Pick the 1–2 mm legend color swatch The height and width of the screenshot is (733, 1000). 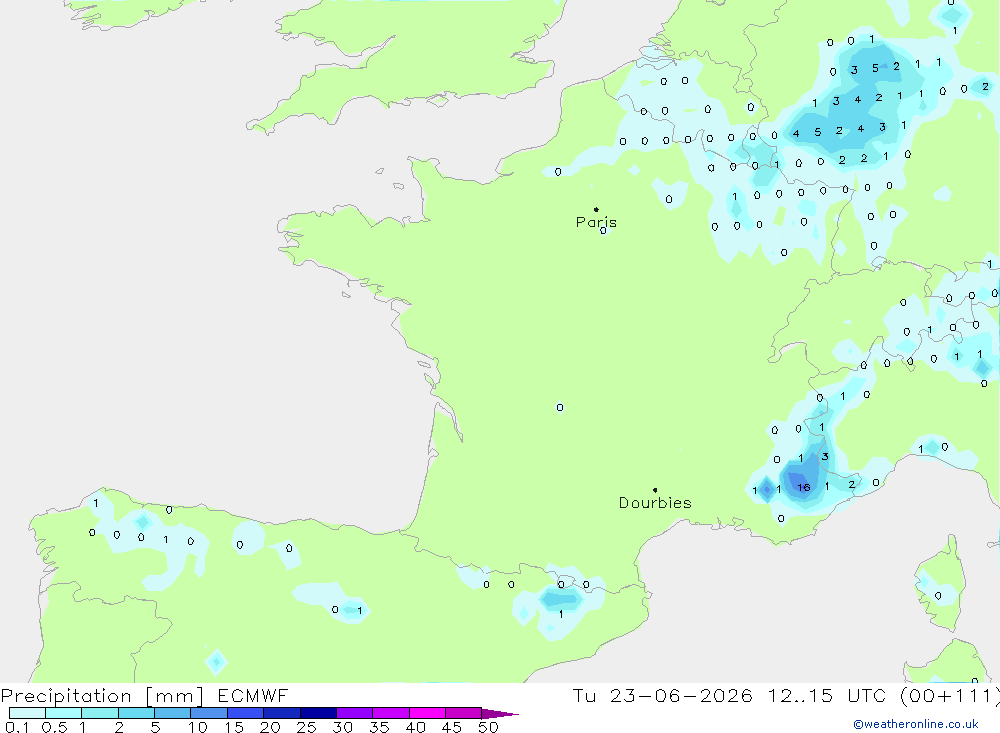(x=100, y=713)
